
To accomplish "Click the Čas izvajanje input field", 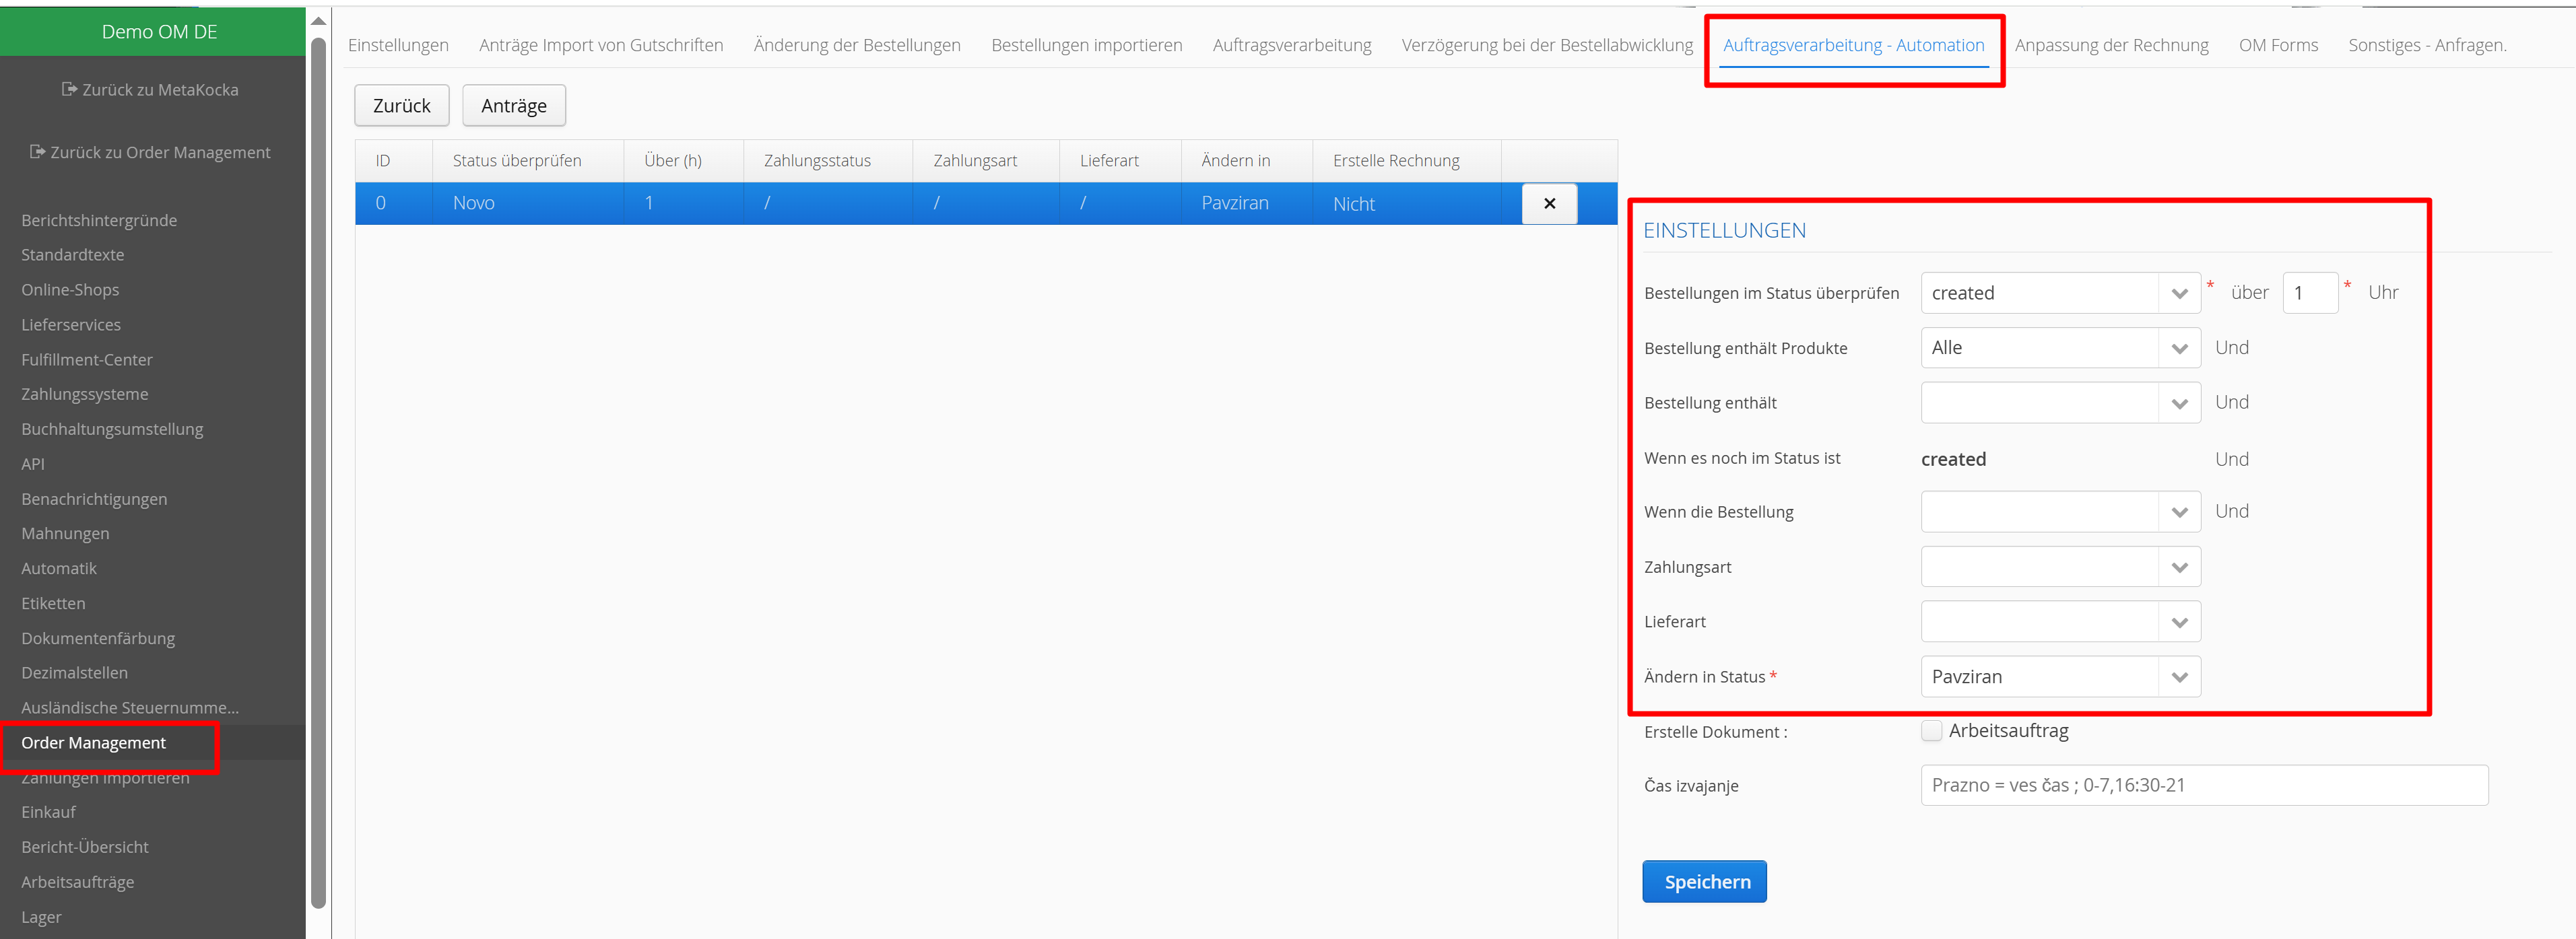I will click(2203, 786).
